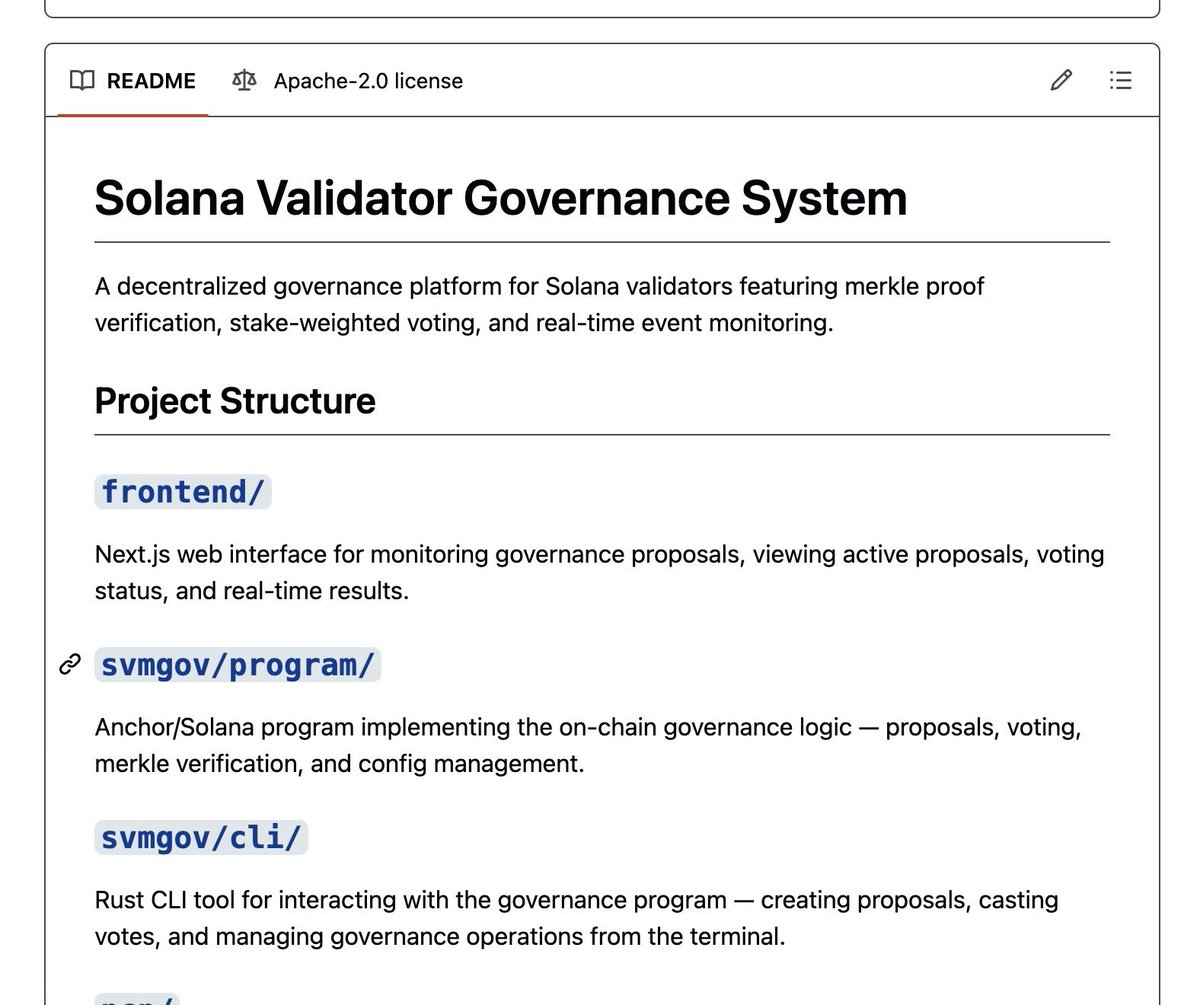This screenshot has height=1005, width=1200.
Task: Click the svmgov/program/ code heading
Action: (x=238, y=665)
